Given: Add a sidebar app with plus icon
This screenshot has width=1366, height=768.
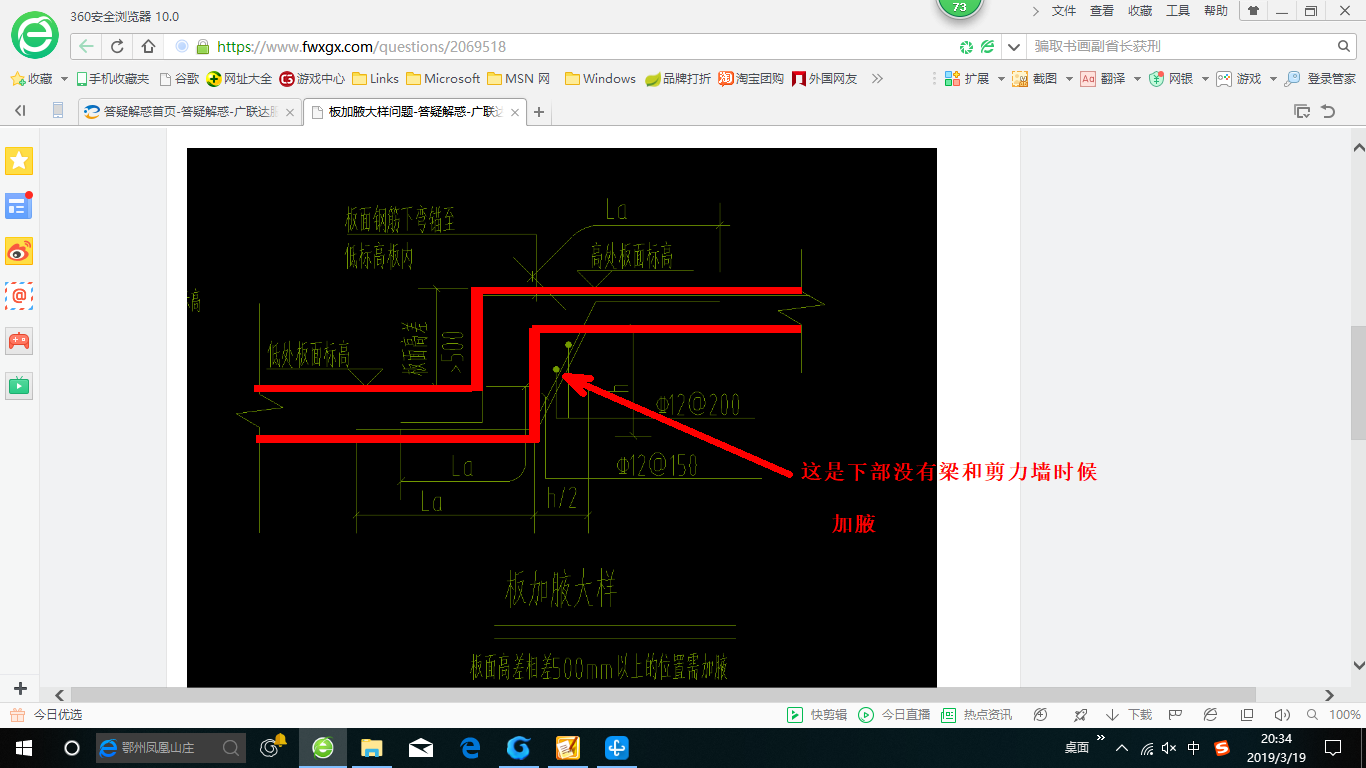Looking at the screenshot, I should [20, 689].
